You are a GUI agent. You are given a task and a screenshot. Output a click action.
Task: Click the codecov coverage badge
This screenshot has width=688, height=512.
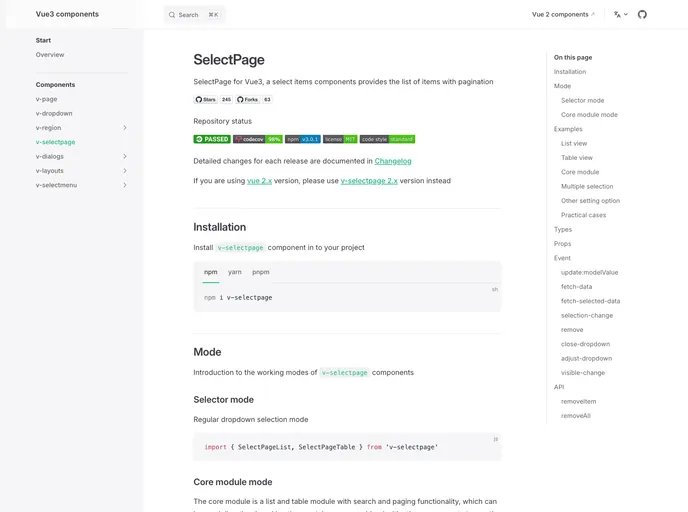pos(258,139)
